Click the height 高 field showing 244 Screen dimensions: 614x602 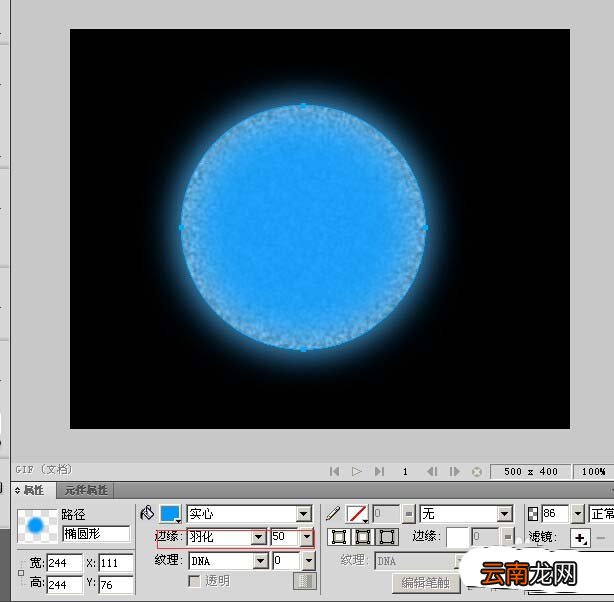tap(65, 585)
